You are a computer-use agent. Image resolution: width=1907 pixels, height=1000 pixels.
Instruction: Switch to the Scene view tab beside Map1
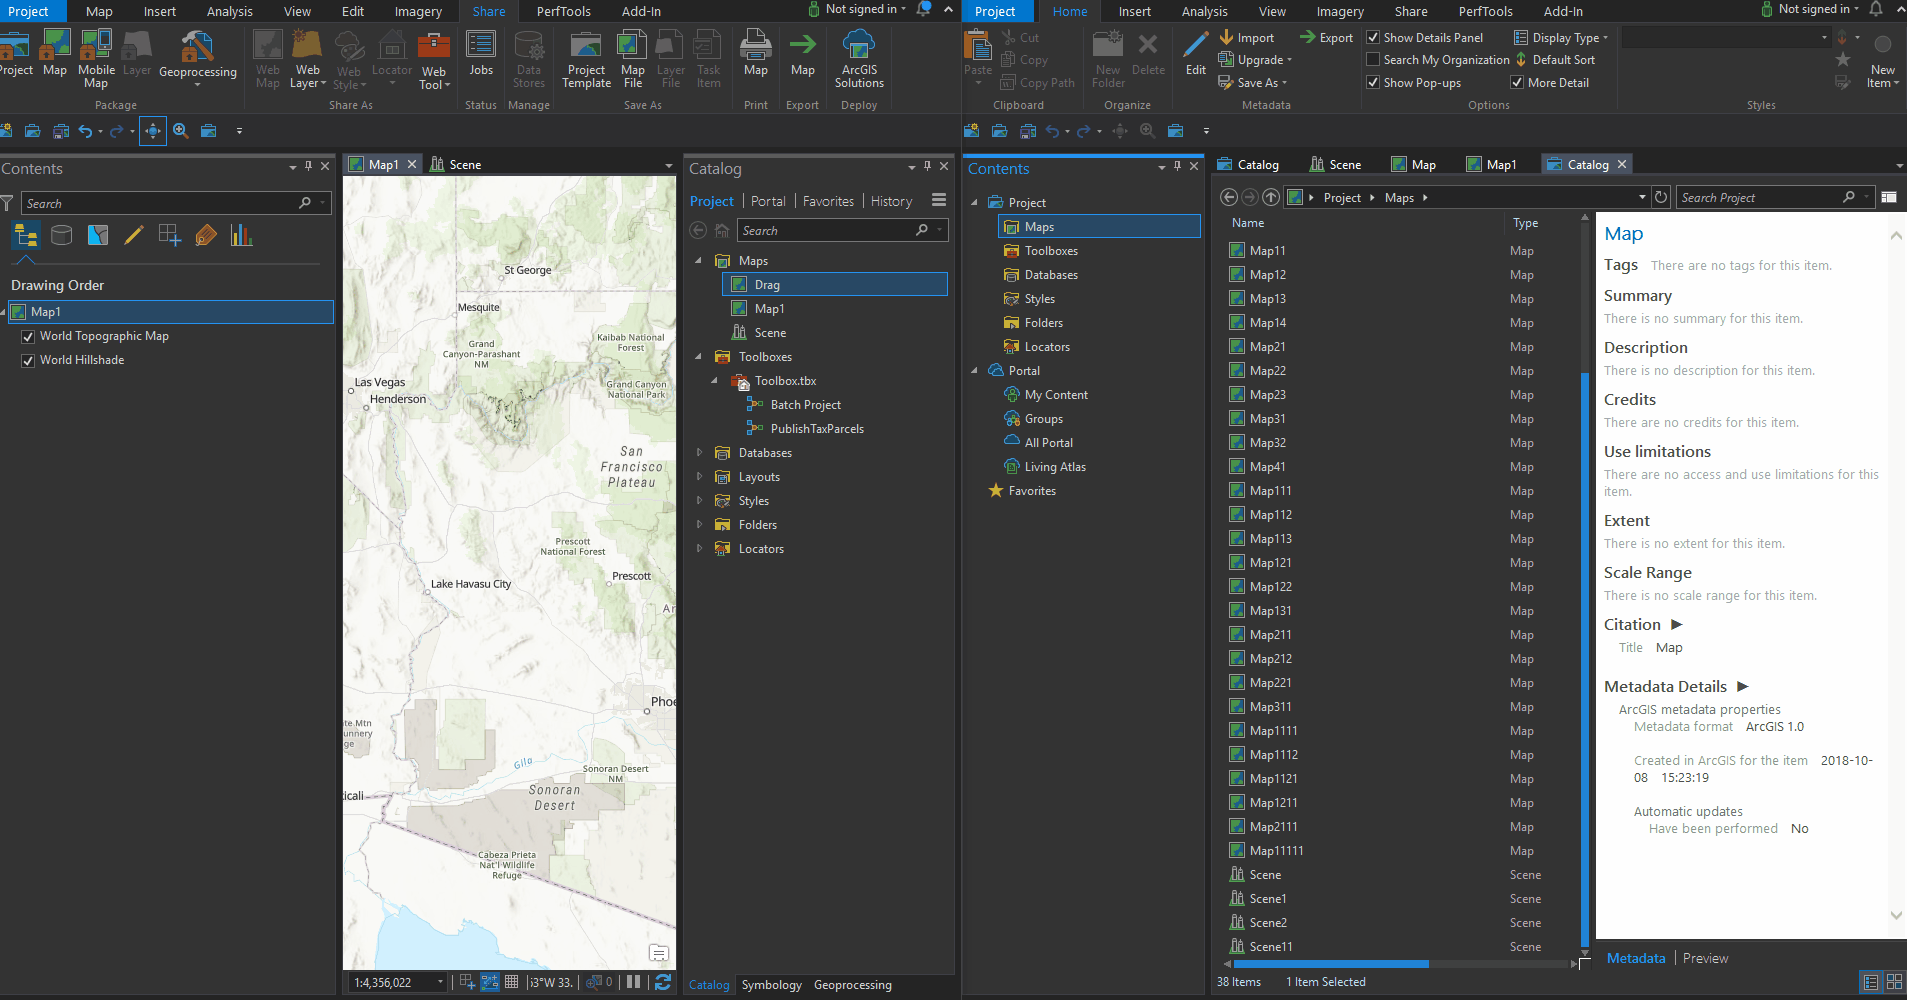456,165
